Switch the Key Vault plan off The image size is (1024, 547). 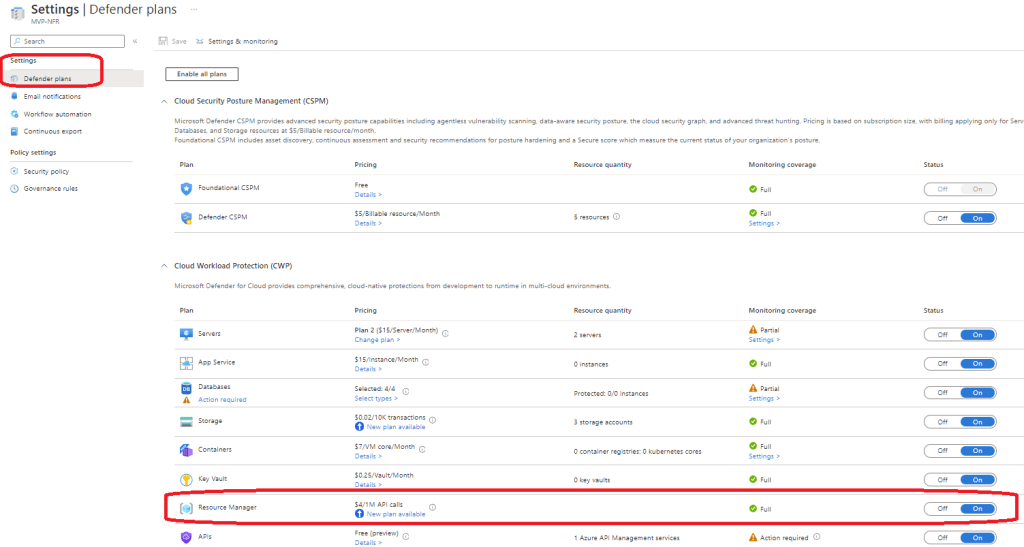point(942,480)
